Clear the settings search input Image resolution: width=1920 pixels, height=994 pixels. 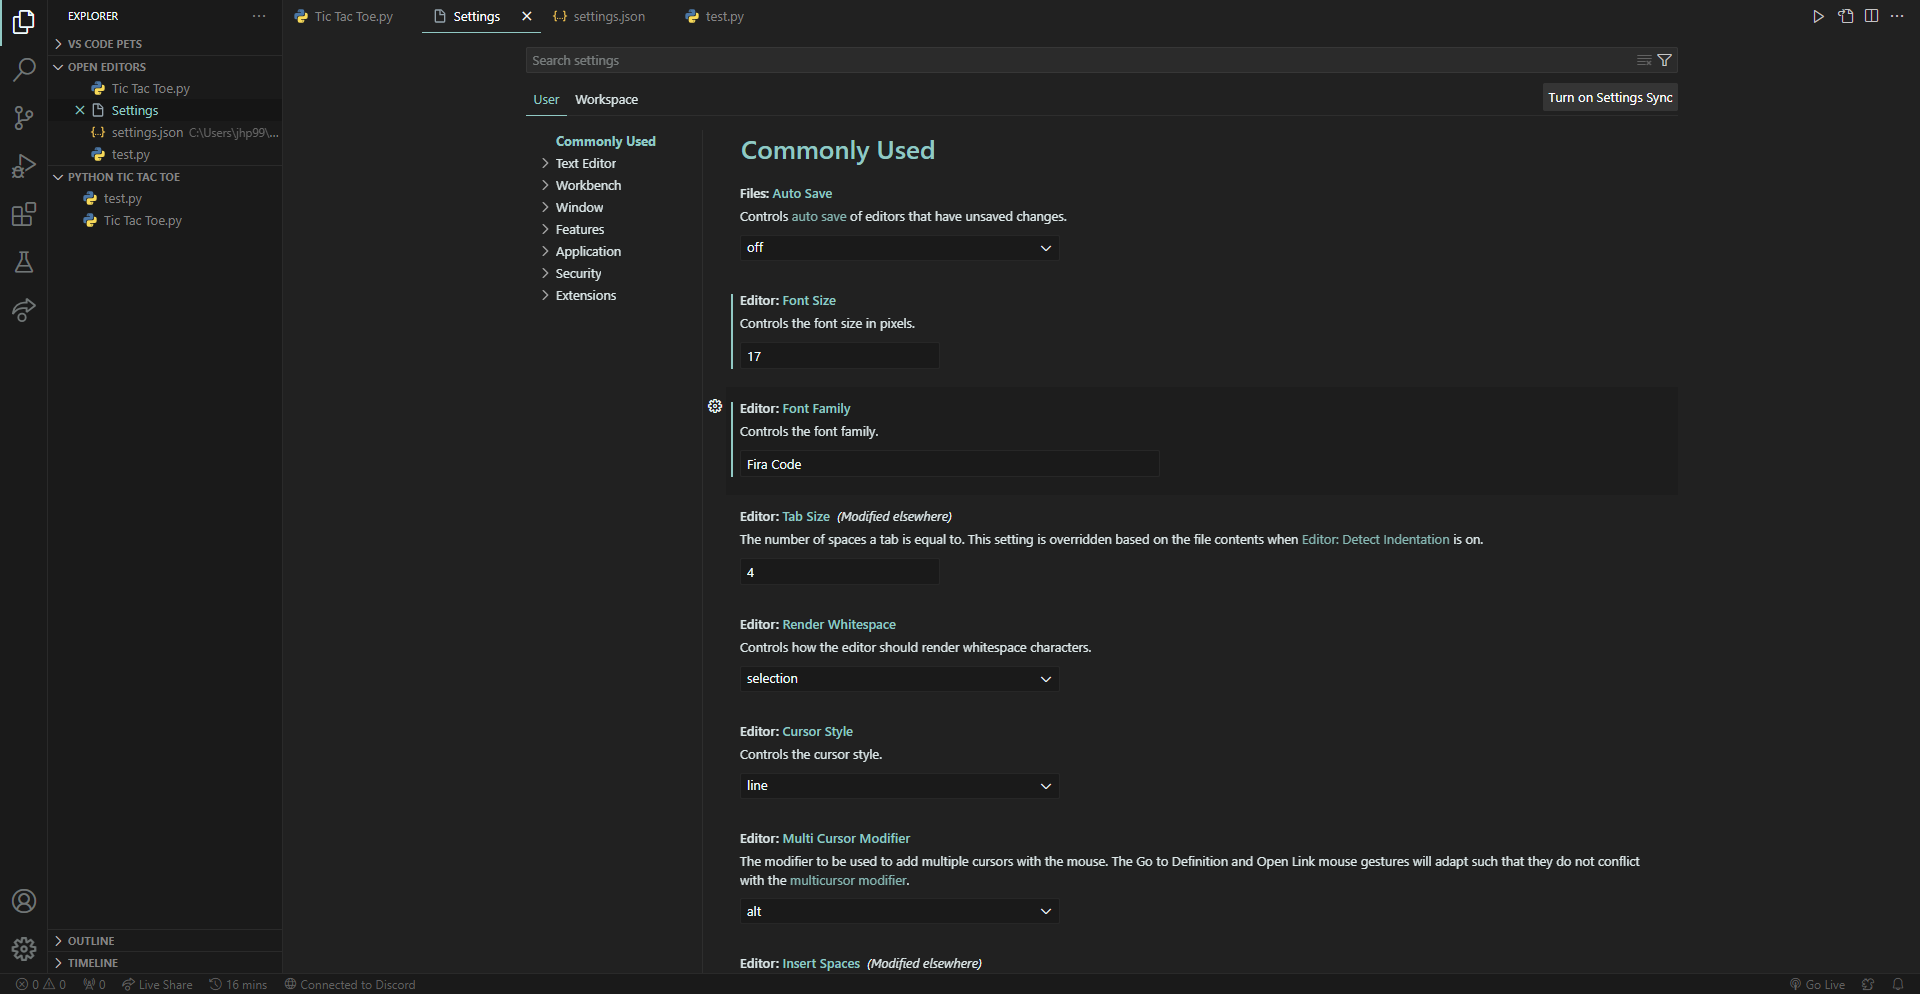pyautogui.click(x=1644, y=60)
